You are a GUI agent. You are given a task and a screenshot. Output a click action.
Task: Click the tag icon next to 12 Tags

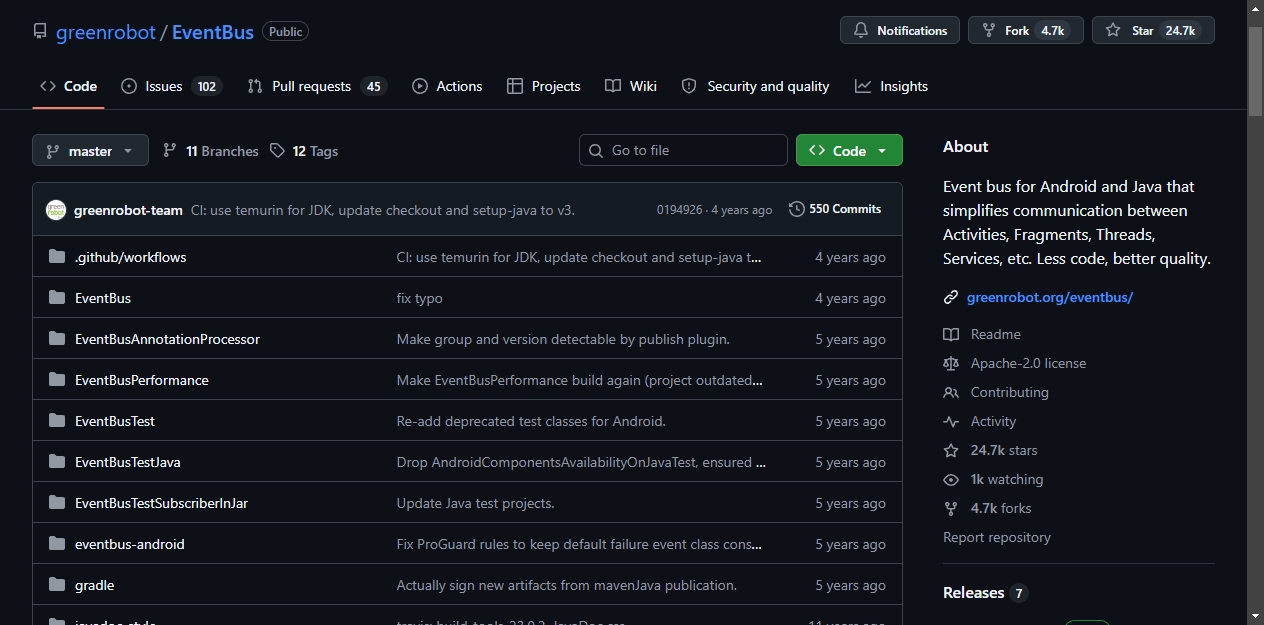coord(278,151)
